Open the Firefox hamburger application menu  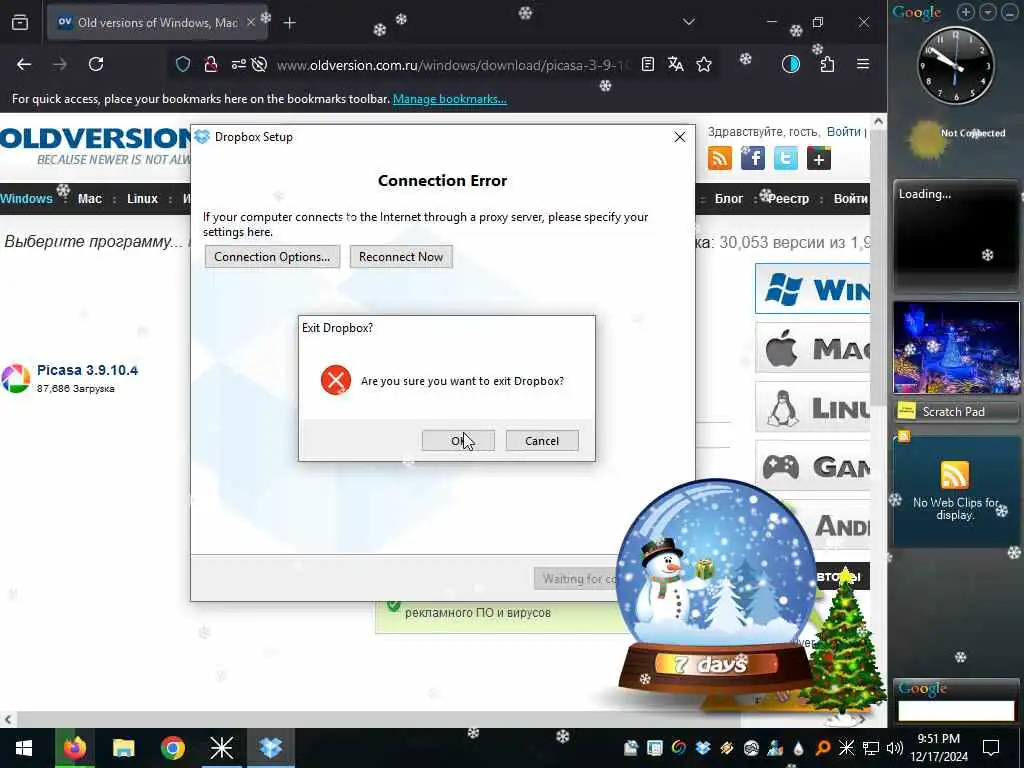[x=863, y=64]
